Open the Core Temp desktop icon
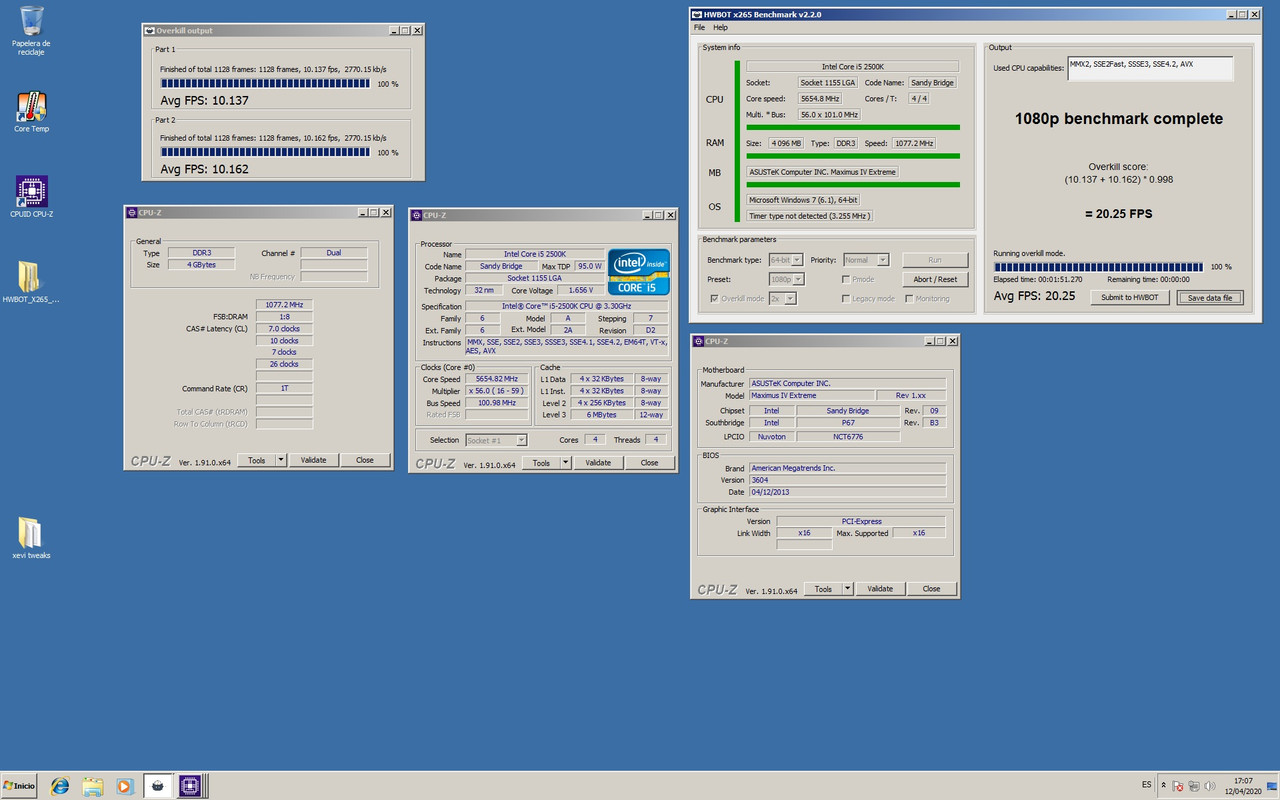 (x=31, y=112)
